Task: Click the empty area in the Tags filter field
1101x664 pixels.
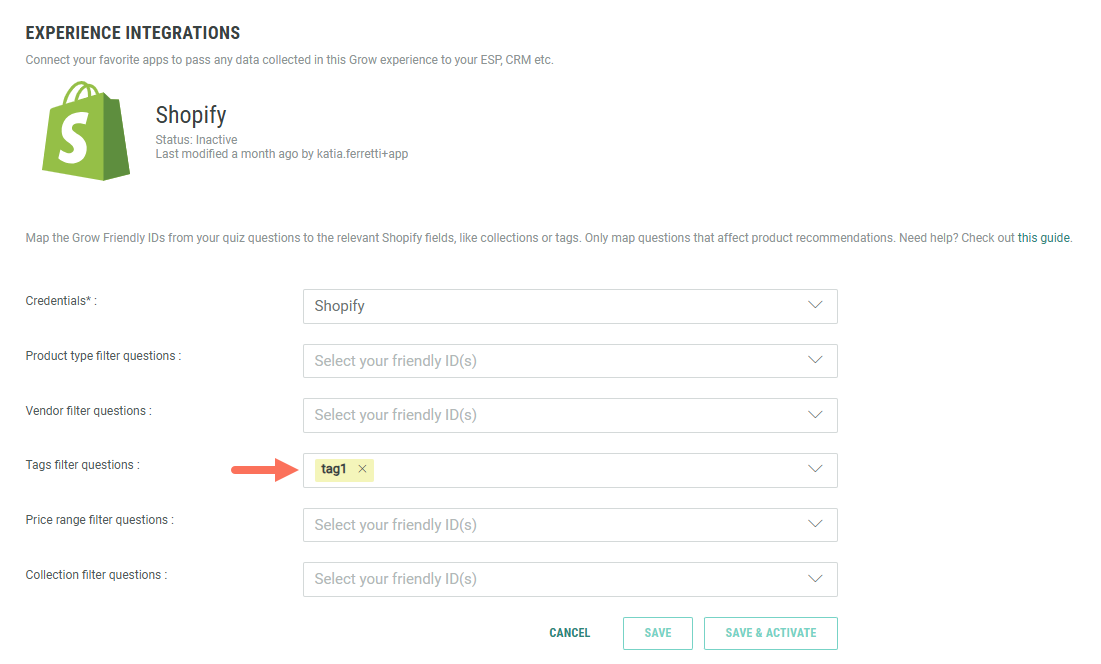Action: point(580,470)
